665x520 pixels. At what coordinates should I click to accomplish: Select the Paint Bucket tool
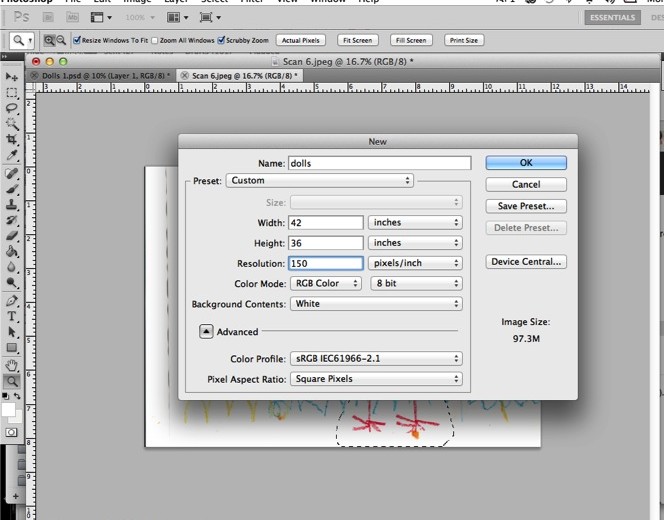(x=11, y=252)
